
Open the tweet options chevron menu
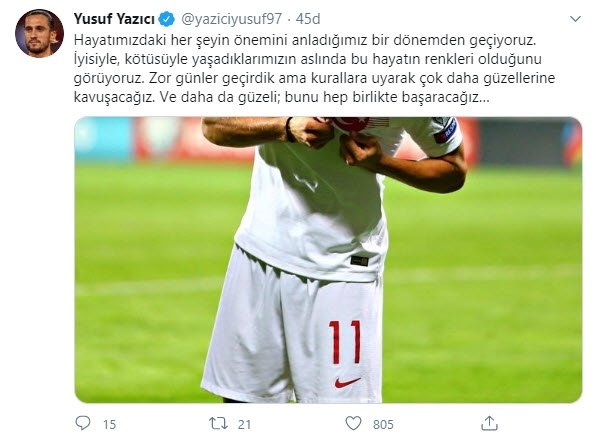575,19
